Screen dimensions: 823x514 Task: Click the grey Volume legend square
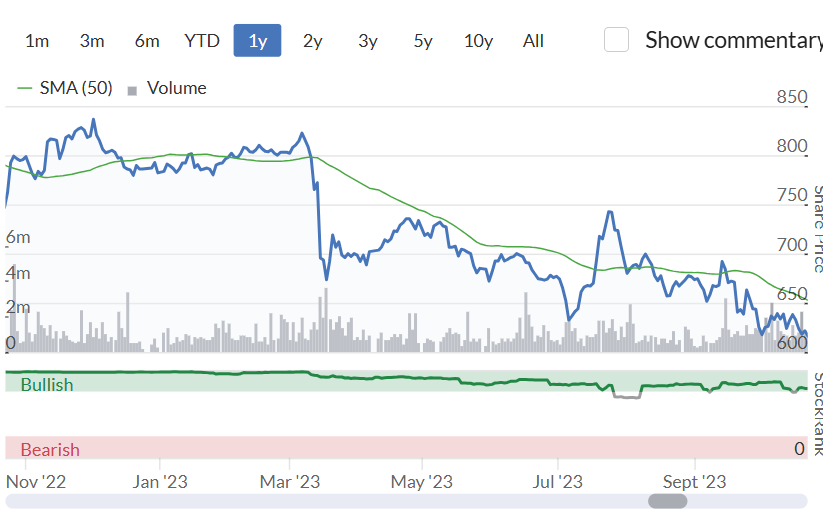132,91
